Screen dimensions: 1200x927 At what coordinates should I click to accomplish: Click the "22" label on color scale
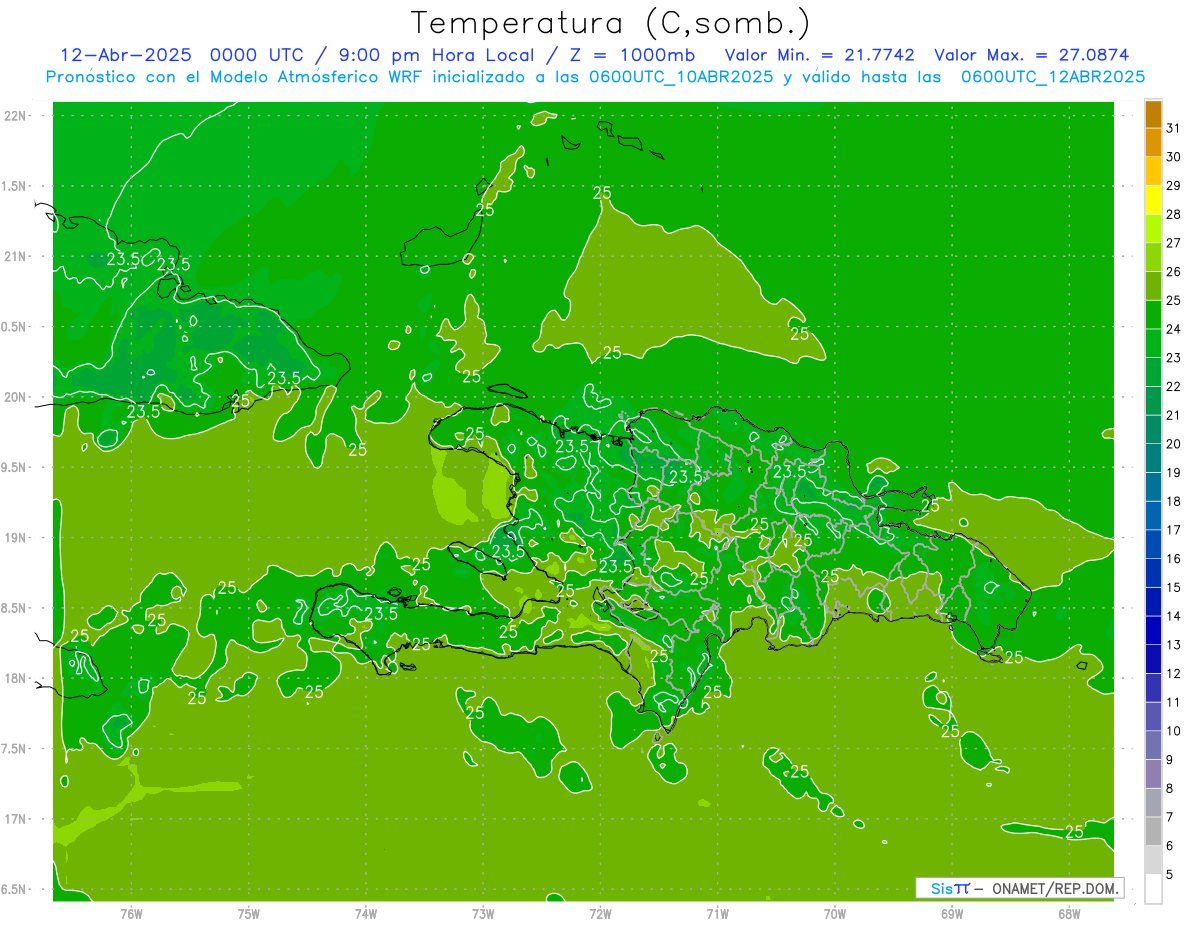point(1174,387)
